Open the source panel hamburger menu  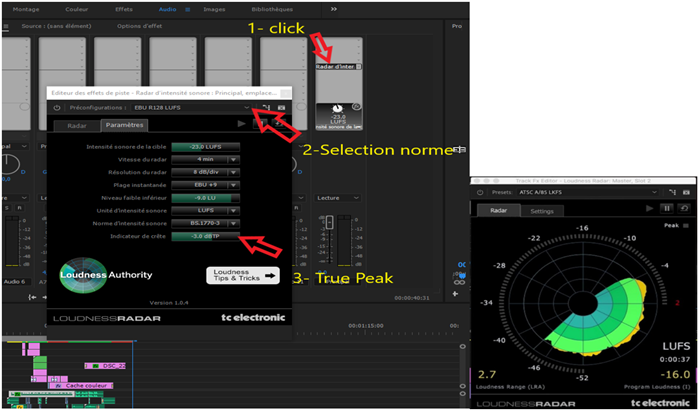pyautogui.click(x=6, y=27)
